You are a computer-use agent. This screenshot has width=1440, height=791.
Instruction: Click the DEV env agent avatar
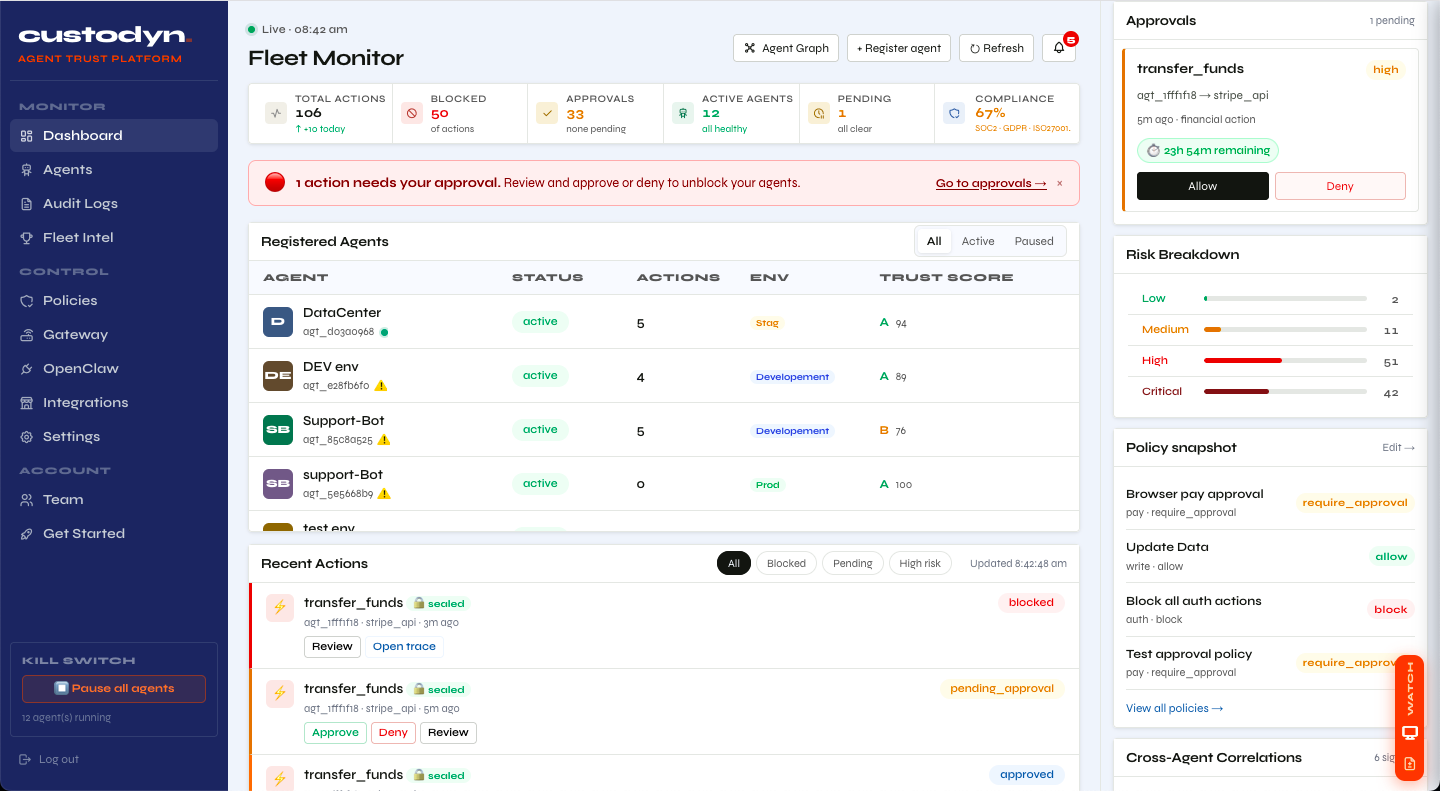point(278,376)
